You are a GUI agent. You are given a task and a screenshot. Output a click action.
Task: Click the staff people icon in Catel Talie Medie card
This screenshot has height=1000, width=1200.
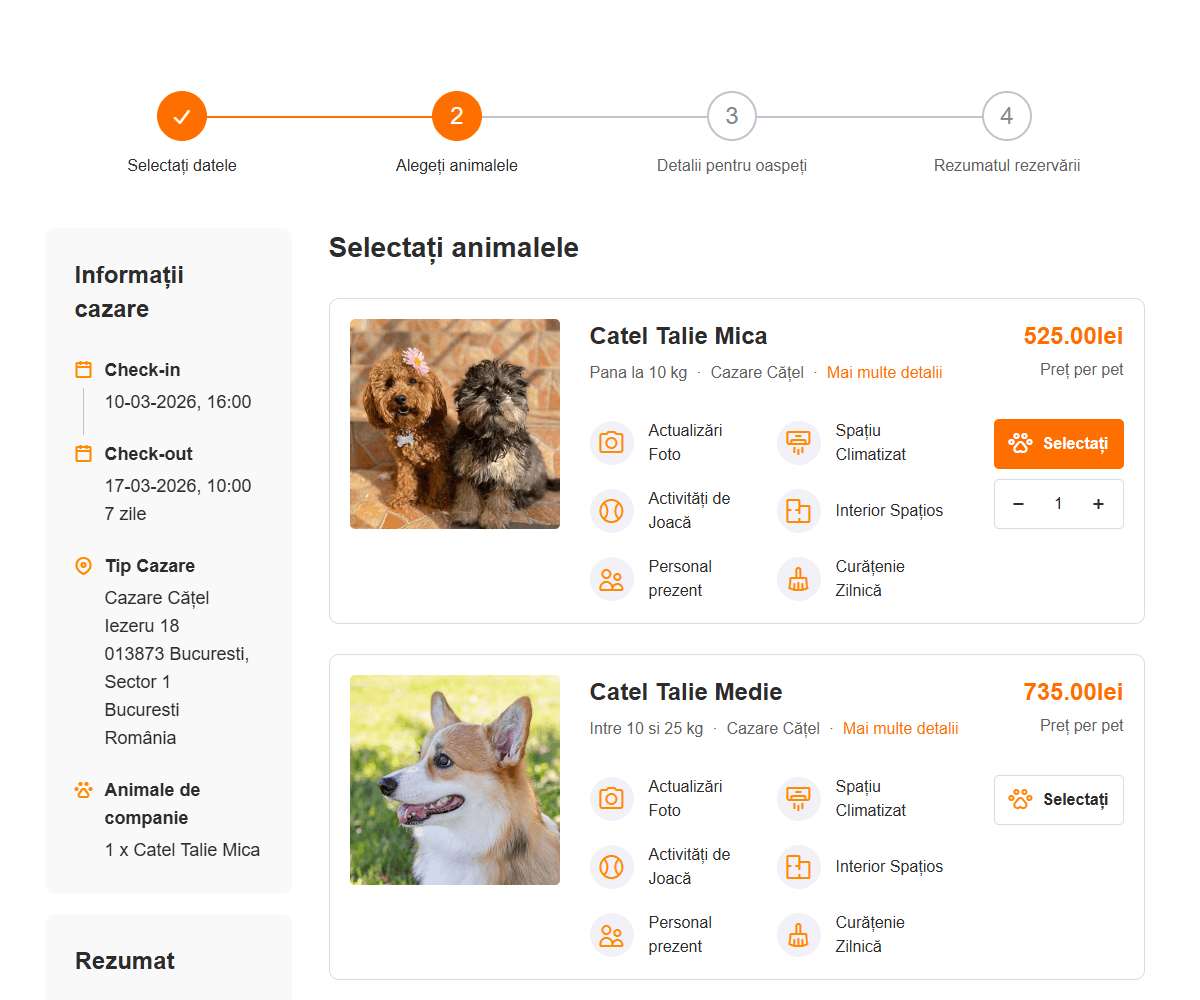(611, 934)
